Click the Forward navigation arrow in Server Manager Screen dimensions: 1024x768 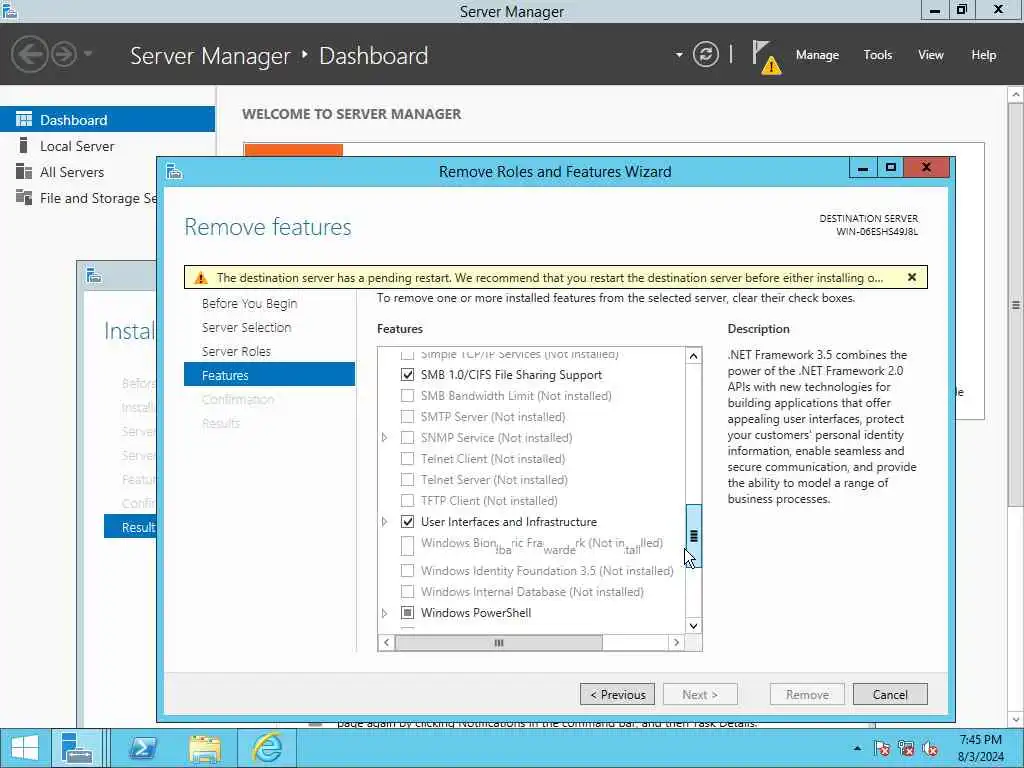click(x=64, y=54)
